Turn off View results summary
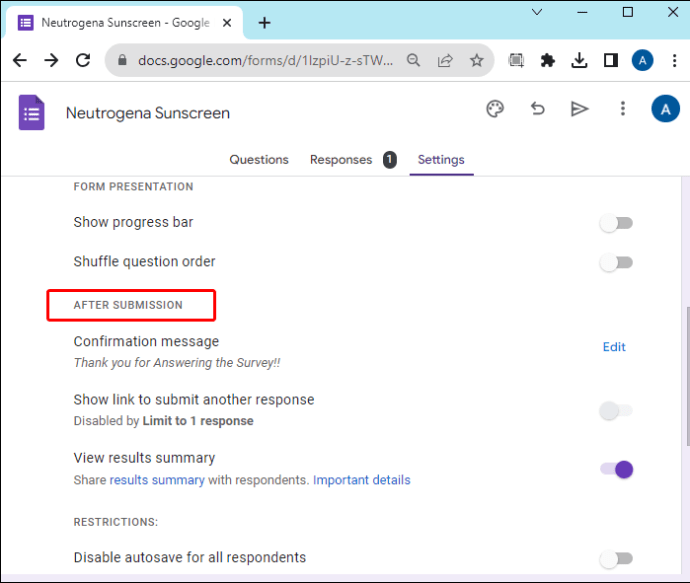 [x=617, y=469]
